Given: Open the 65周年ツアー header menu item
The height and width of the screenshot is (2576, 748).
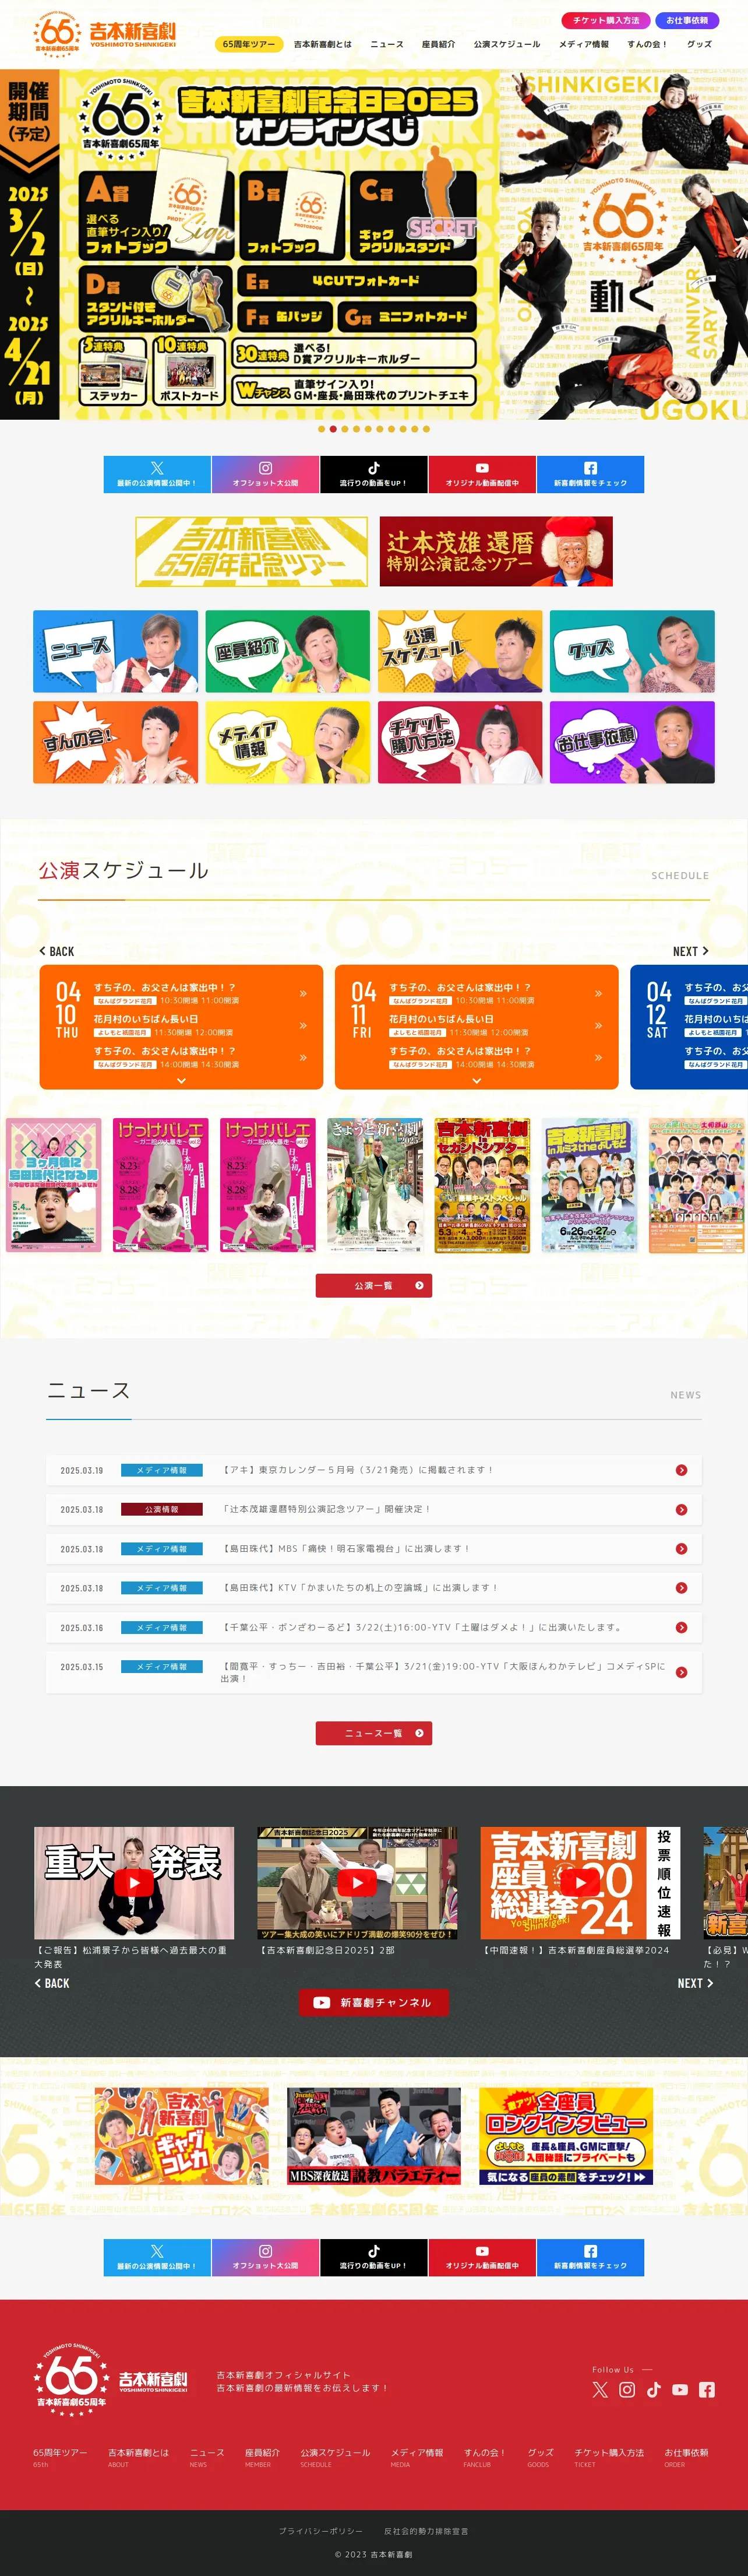Looking at the screenshot, I should point(248,44).
